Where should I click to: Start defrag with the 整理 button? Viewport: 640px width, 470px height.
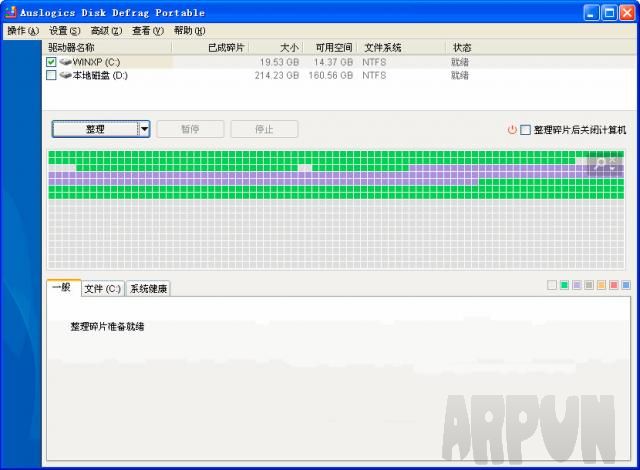pyautogui.click(x=95, y=129)
